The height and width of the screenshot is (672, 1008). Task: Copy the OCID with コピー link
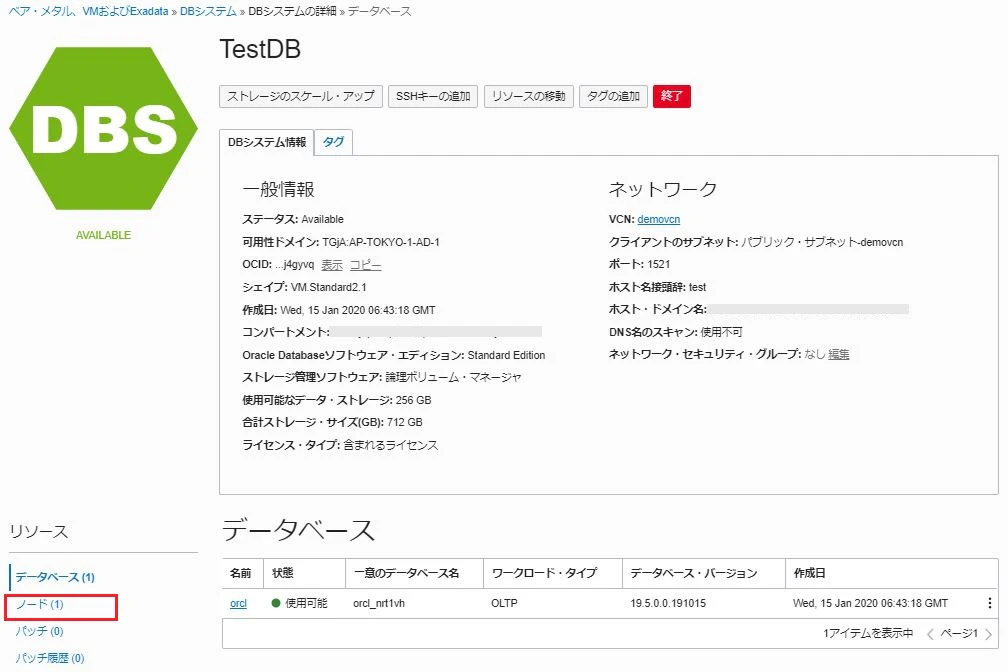(x=365, y=265)
